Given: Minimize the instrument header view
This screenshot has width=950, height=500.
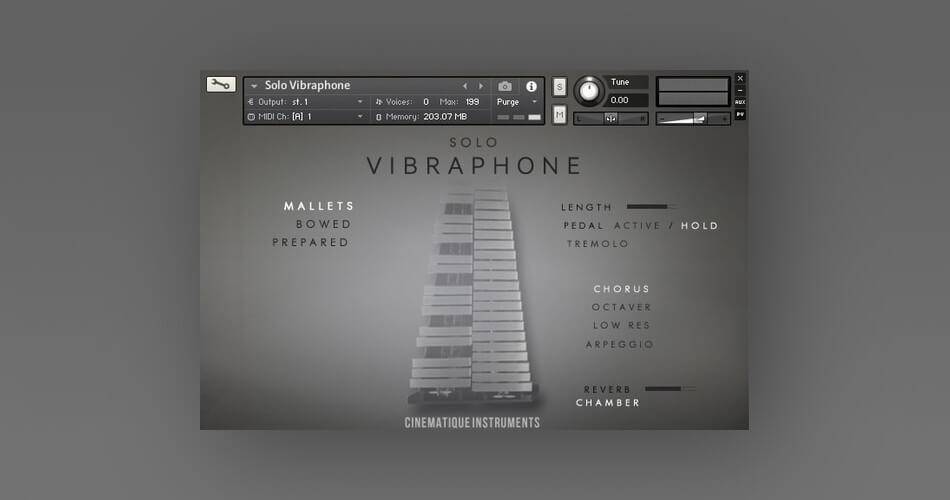Looking at the screenshot, I should pos(740,90).
